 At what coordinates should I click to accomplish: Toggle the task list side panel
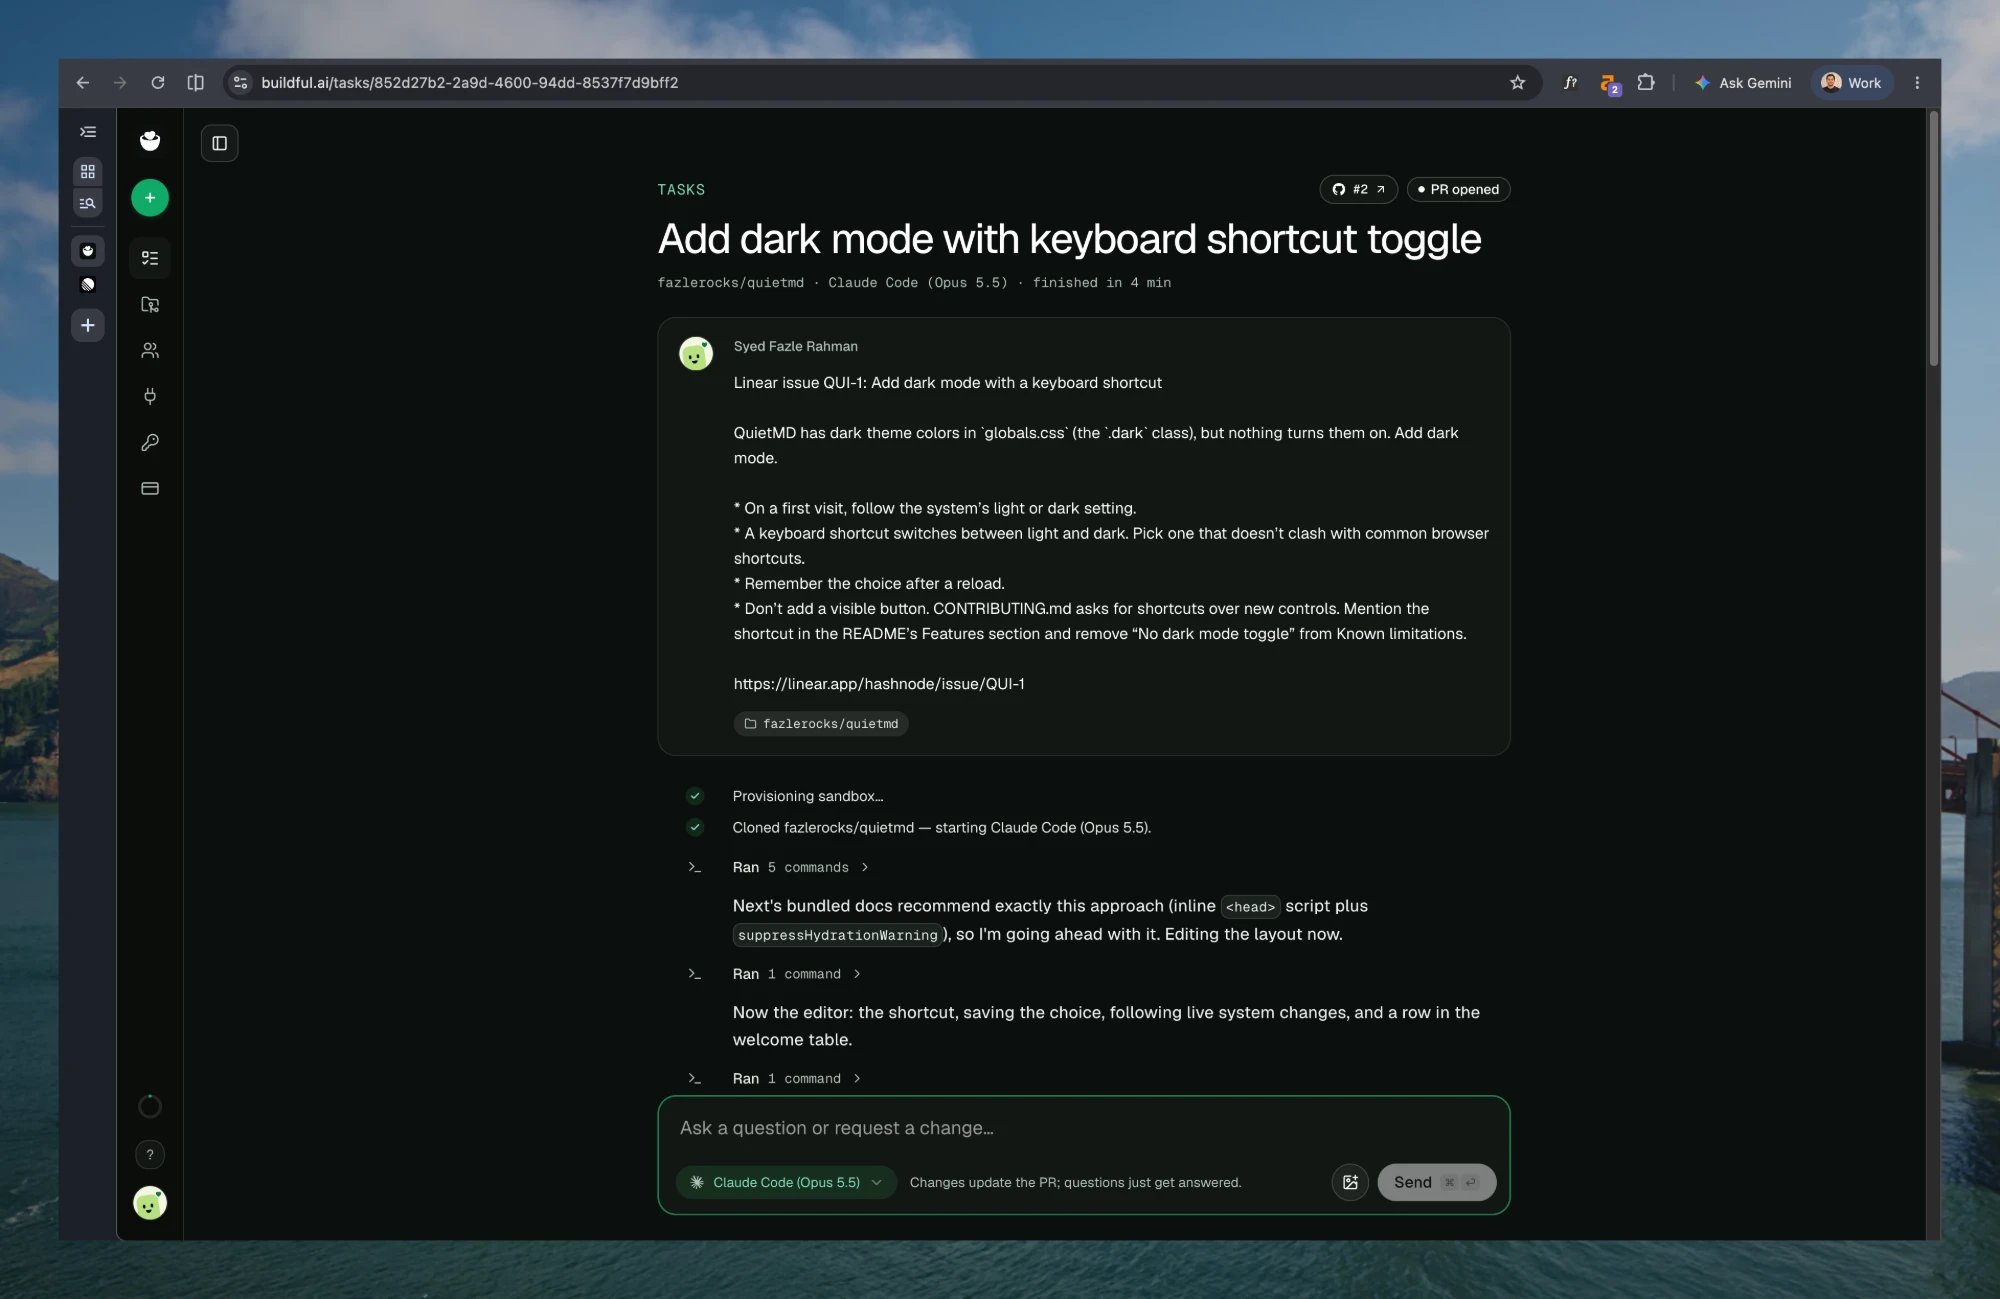220,143
